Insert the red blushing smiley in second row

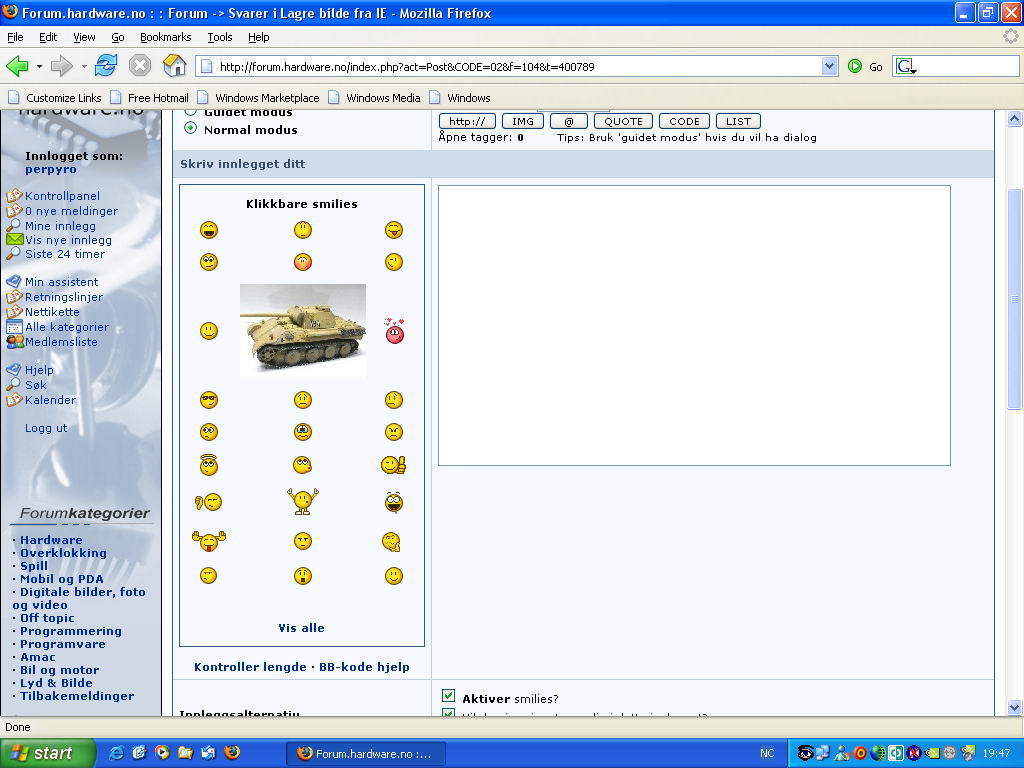pyautogui.click(x=302, y=262)
